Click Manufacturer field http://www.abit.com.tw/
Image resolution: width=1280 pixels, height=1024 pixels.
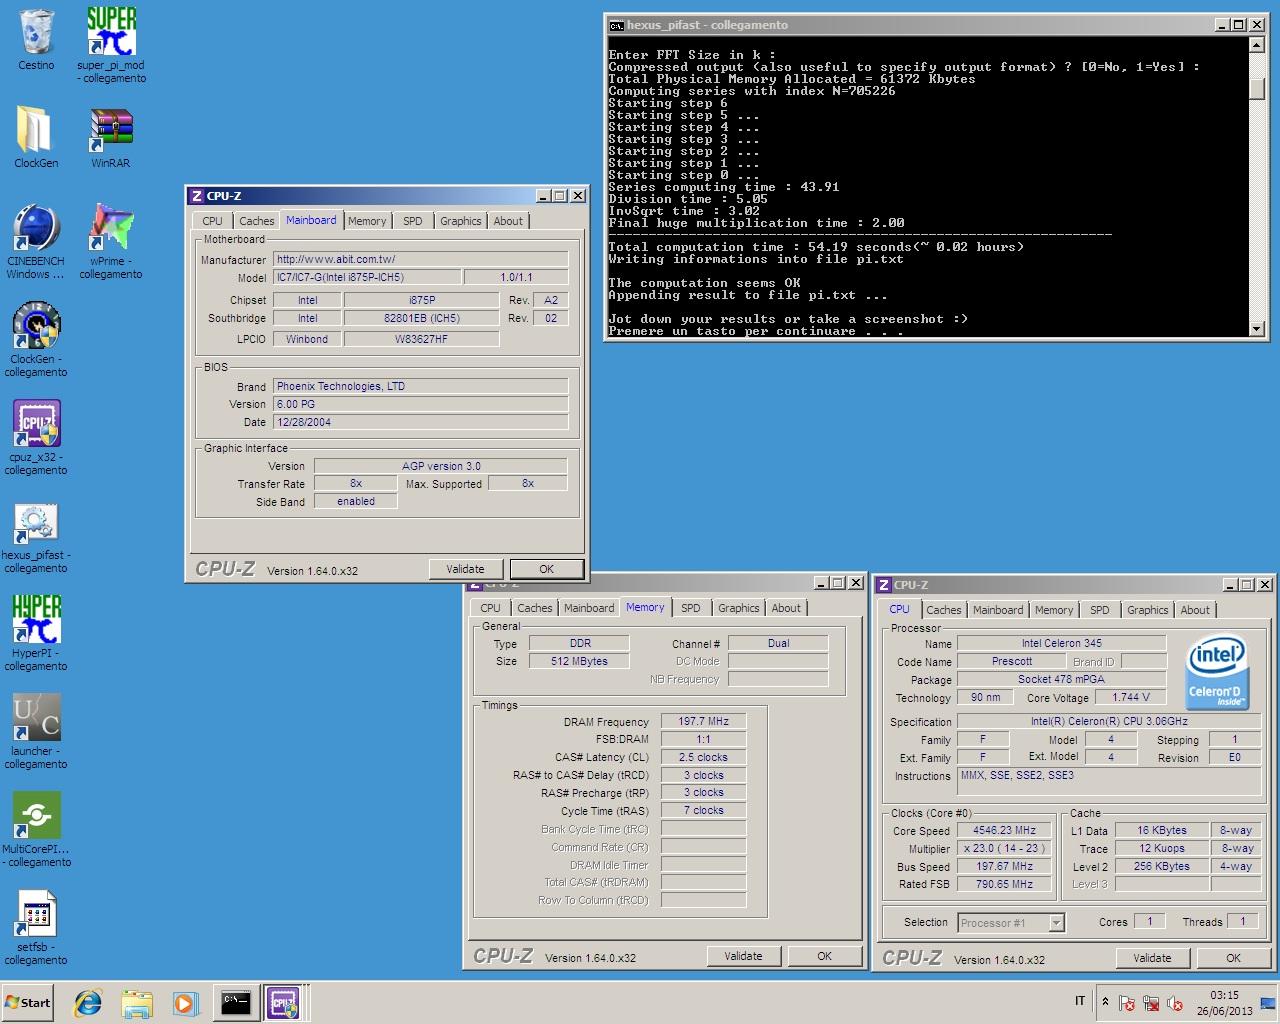pyautogui.click(x=421, y=259)
